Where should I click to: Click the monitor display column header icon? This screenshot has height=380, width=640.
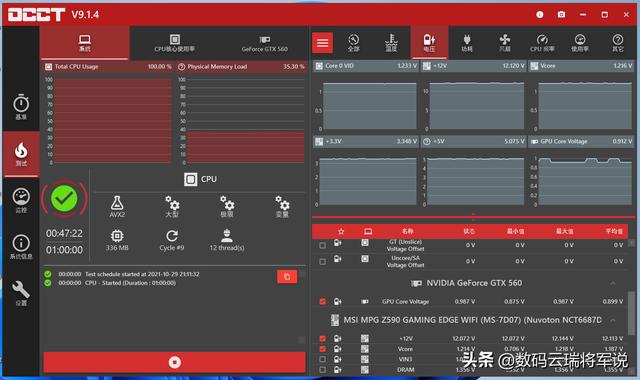click(368, 231)
